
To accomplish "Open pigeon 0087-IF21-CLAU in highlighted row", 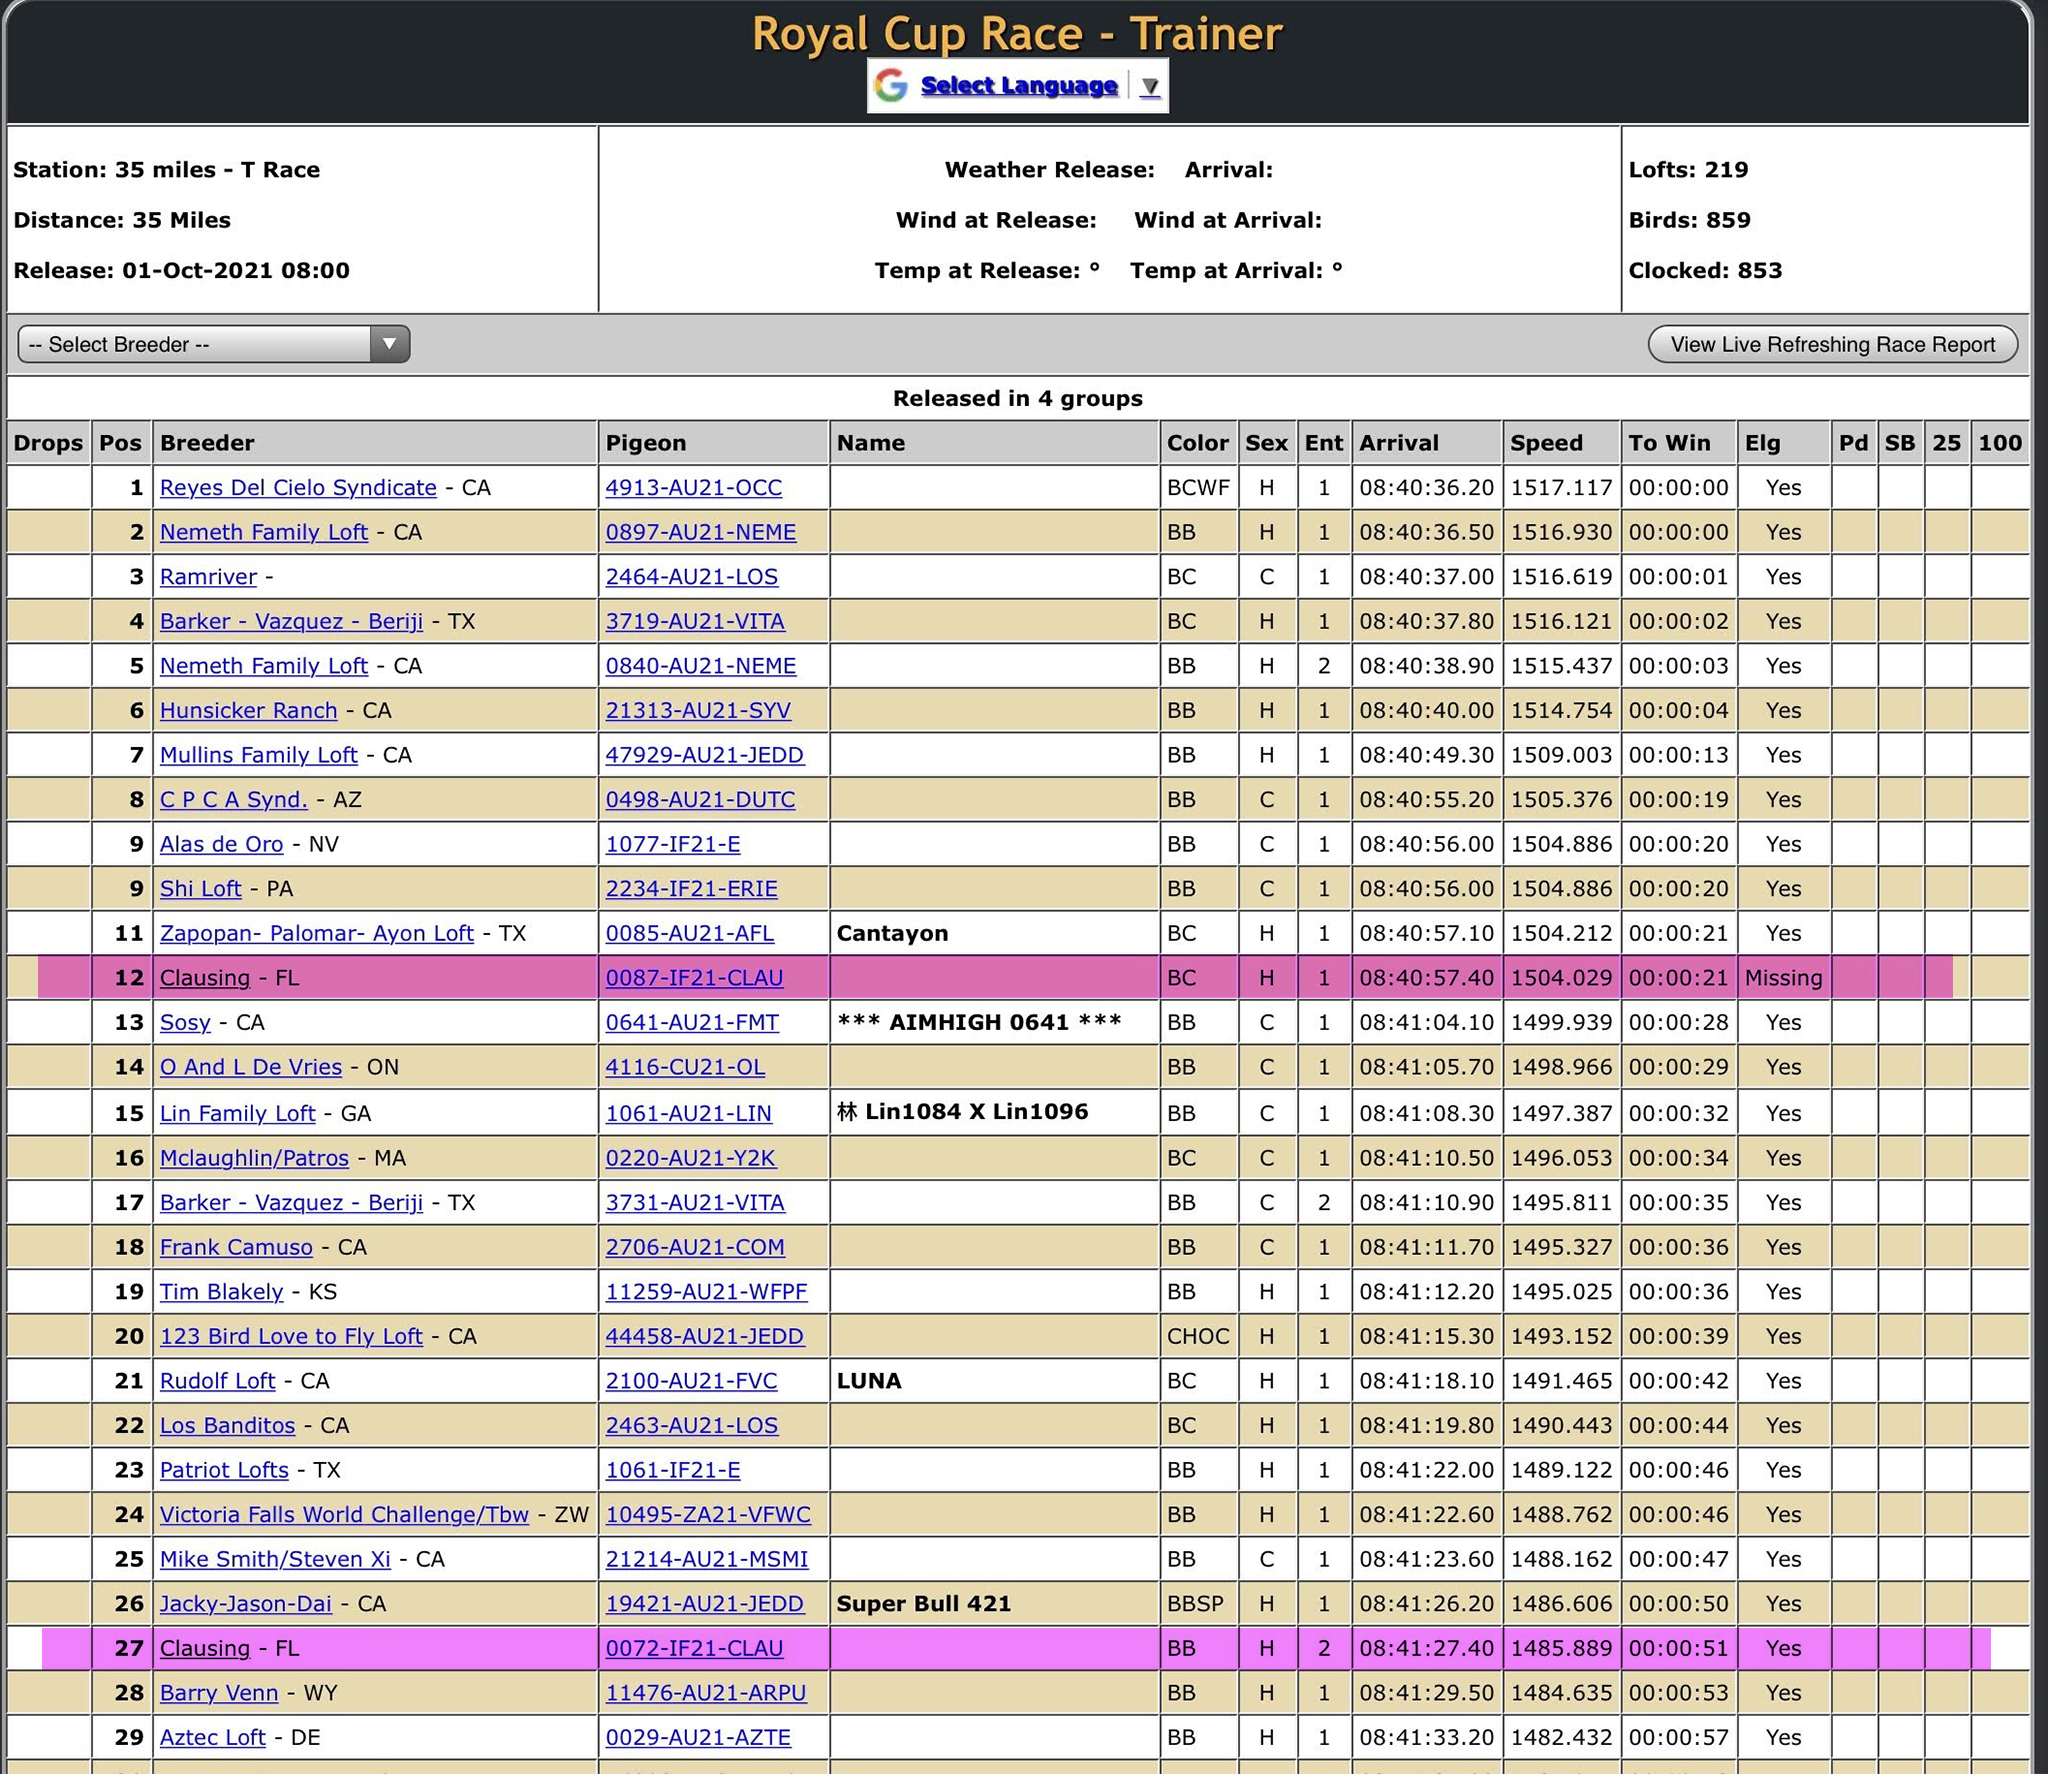I will click(x=694, y=978).
